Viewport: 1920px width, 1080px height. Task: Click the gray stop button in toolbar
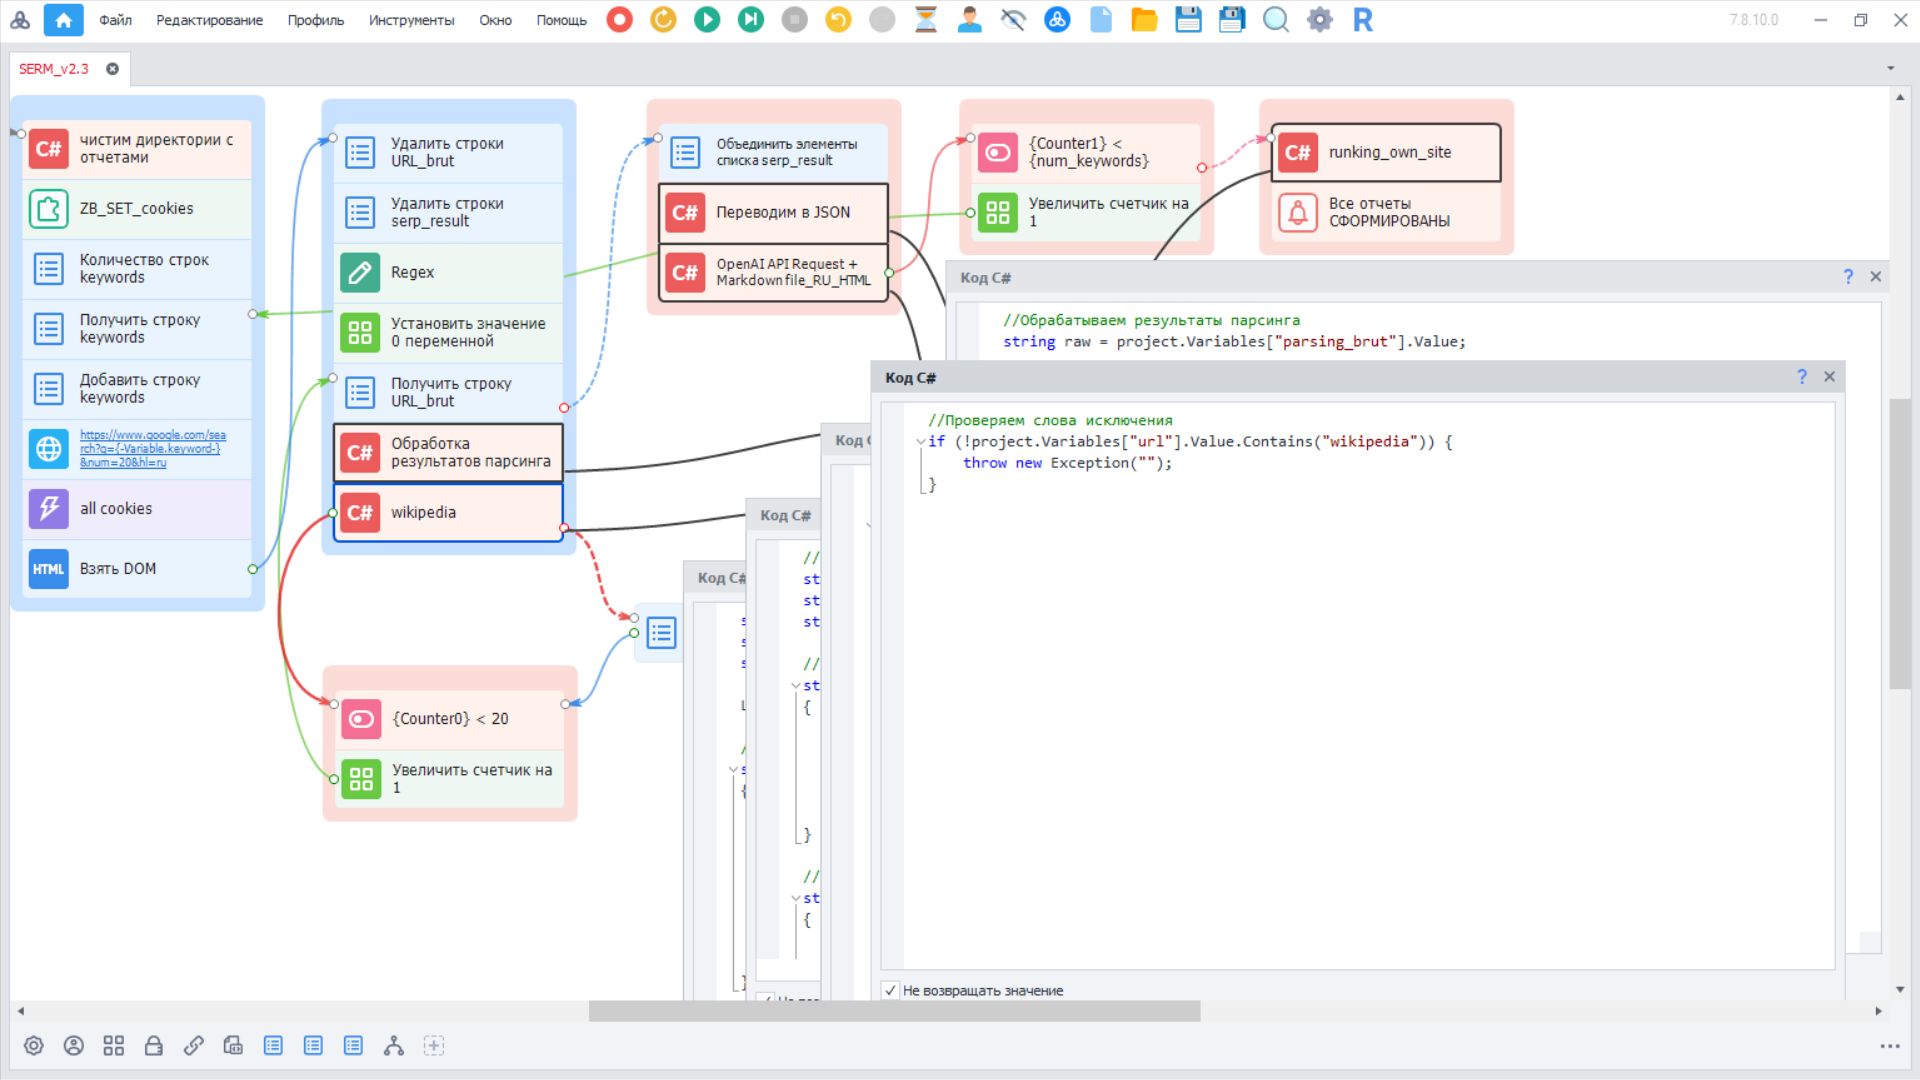[x=795, y=20]
